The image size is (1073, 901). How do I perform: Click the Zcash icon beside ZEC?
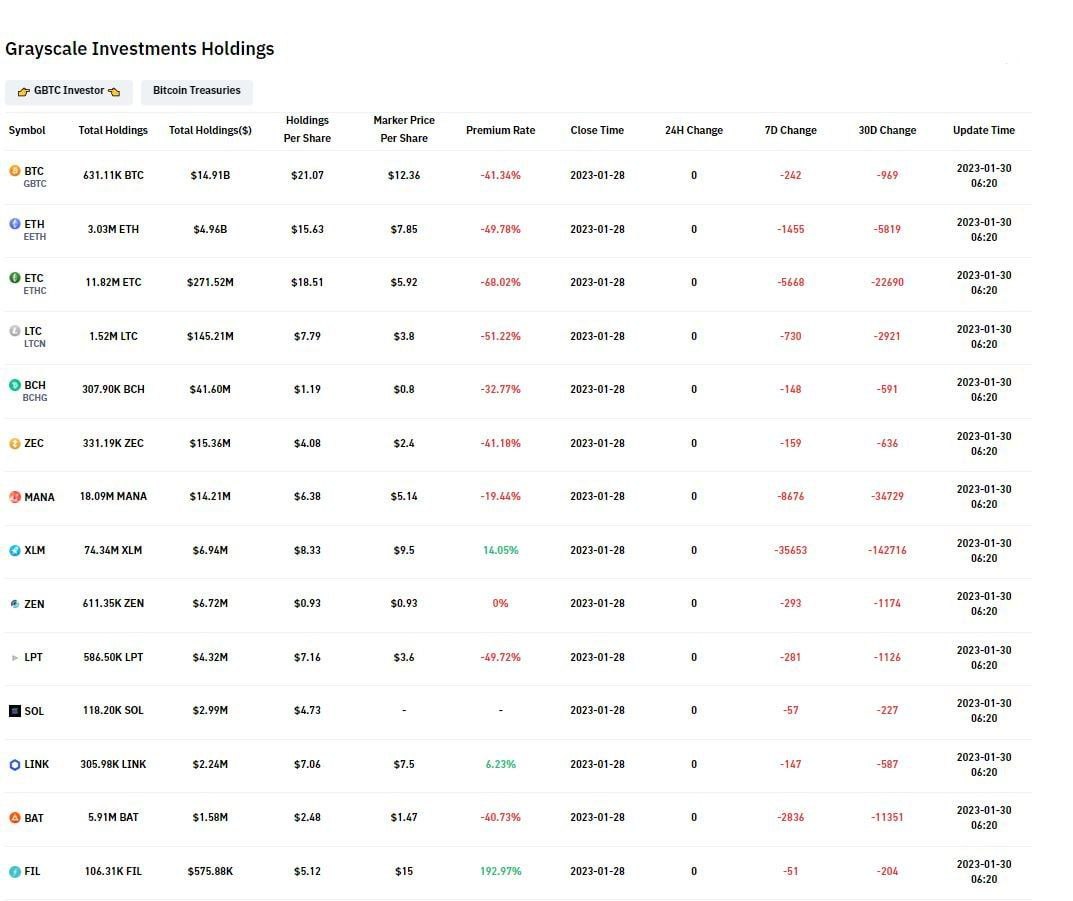pos(14,443)
